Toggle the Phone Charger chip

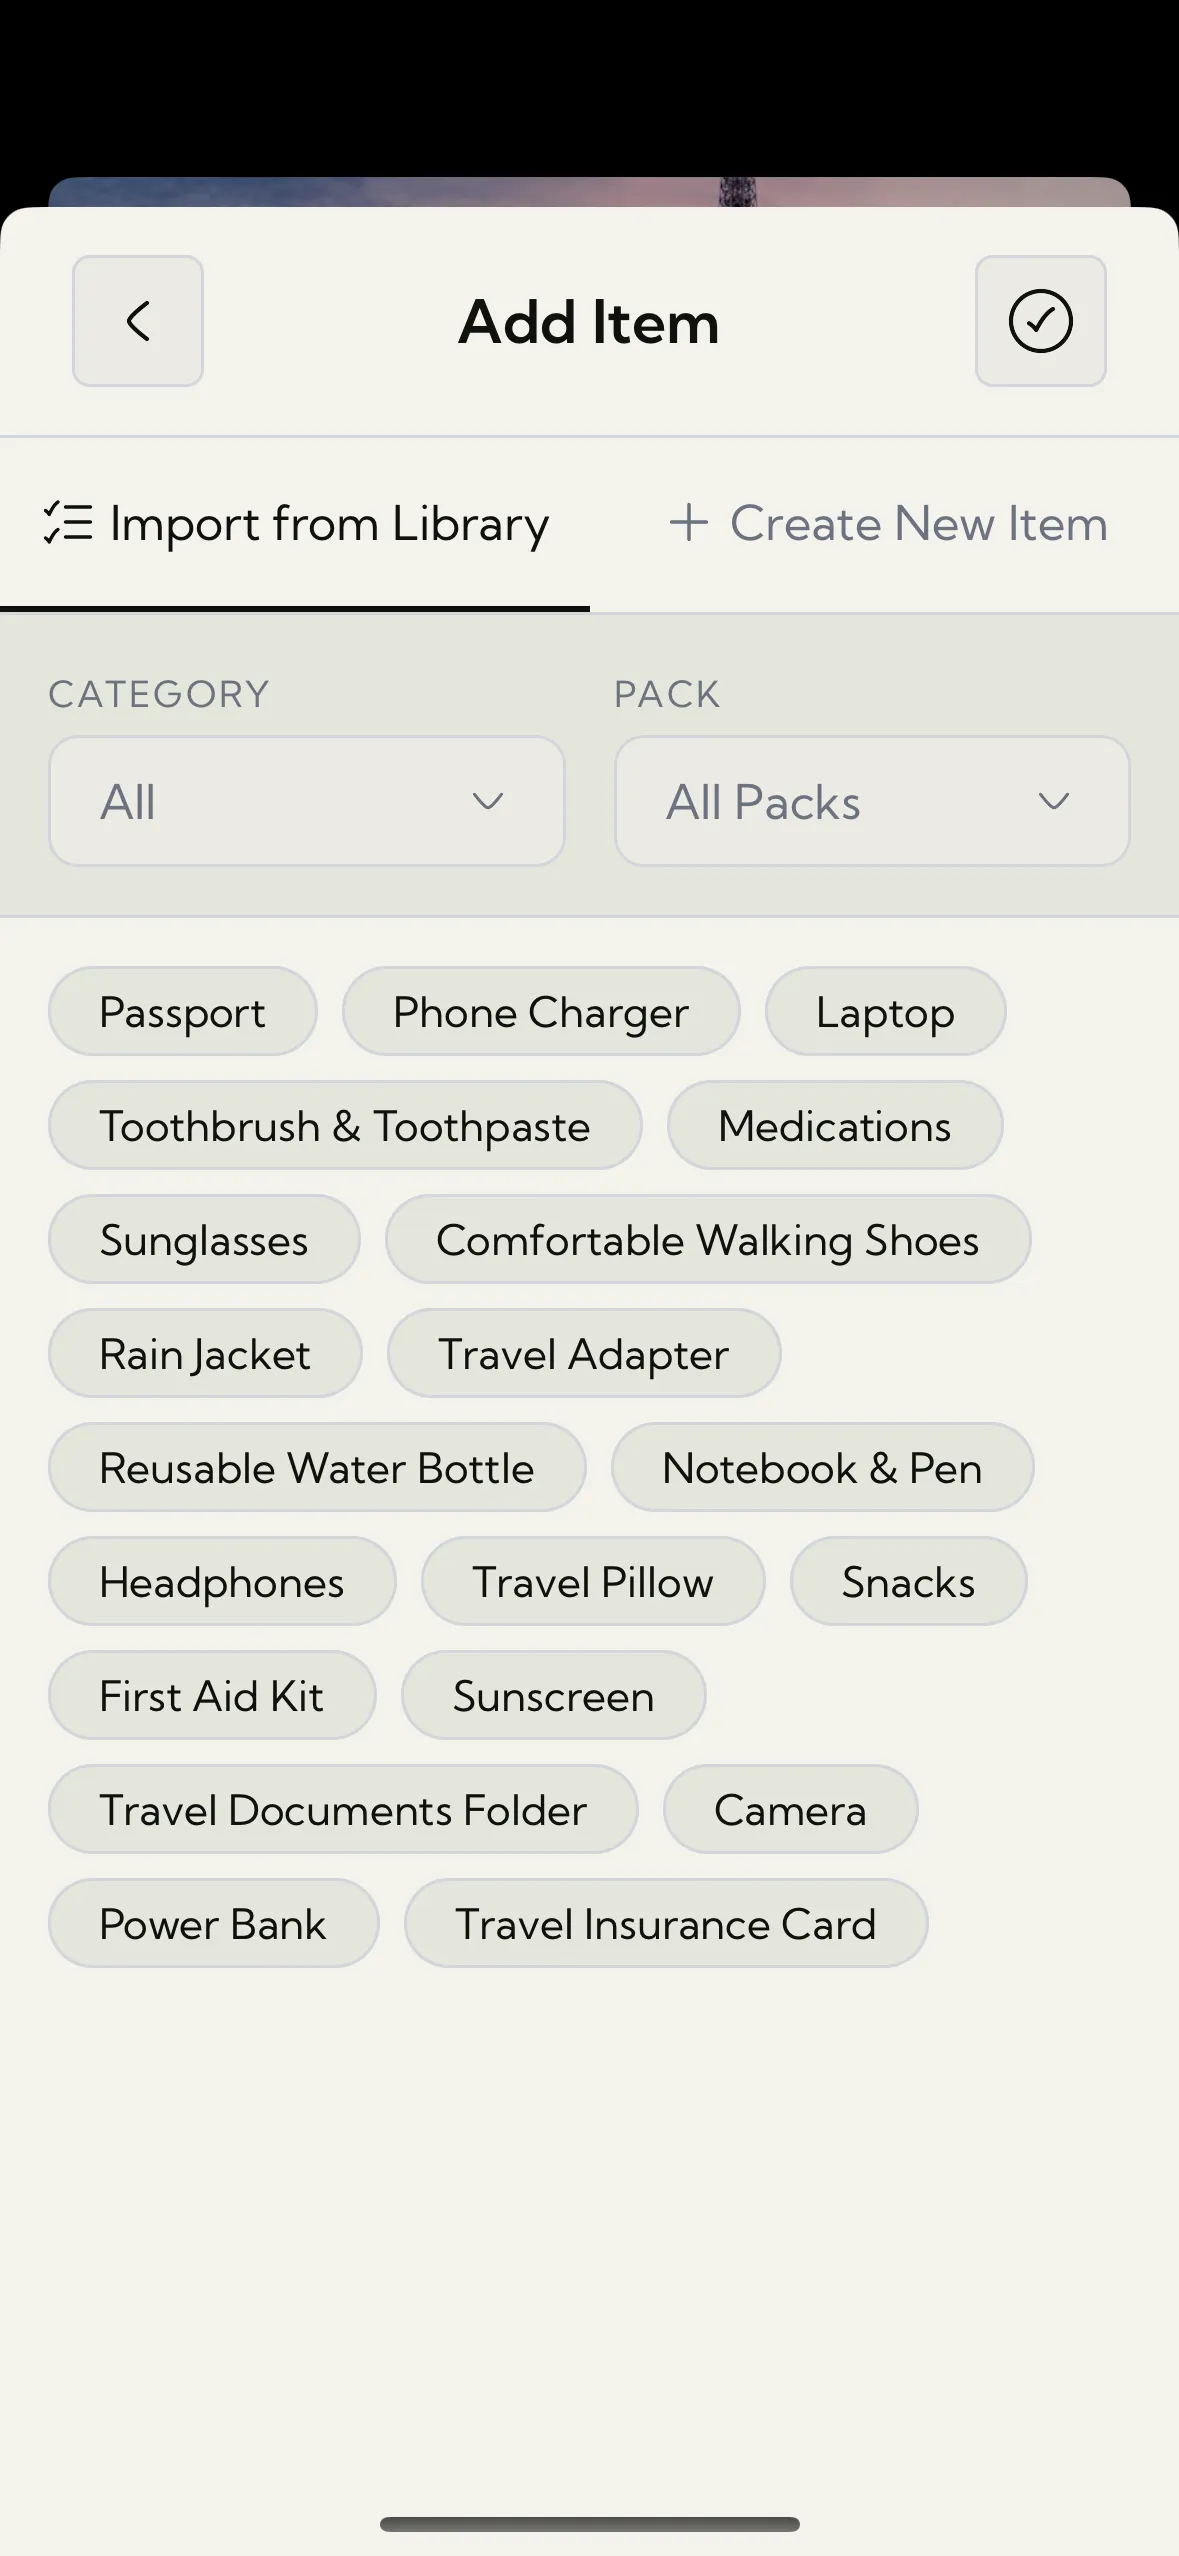[541, 1012]
